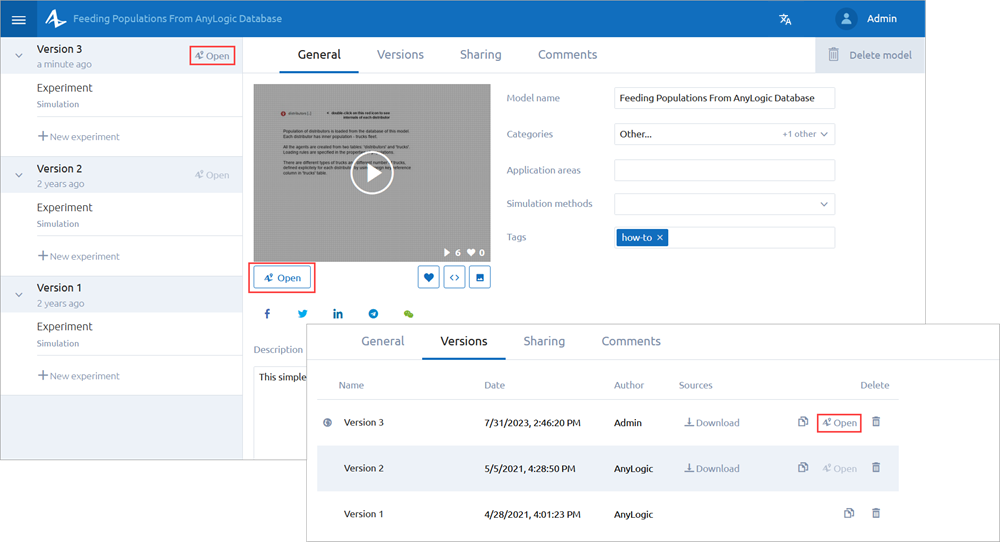Click the AnyLogic Cloud logo

[55, 18]
